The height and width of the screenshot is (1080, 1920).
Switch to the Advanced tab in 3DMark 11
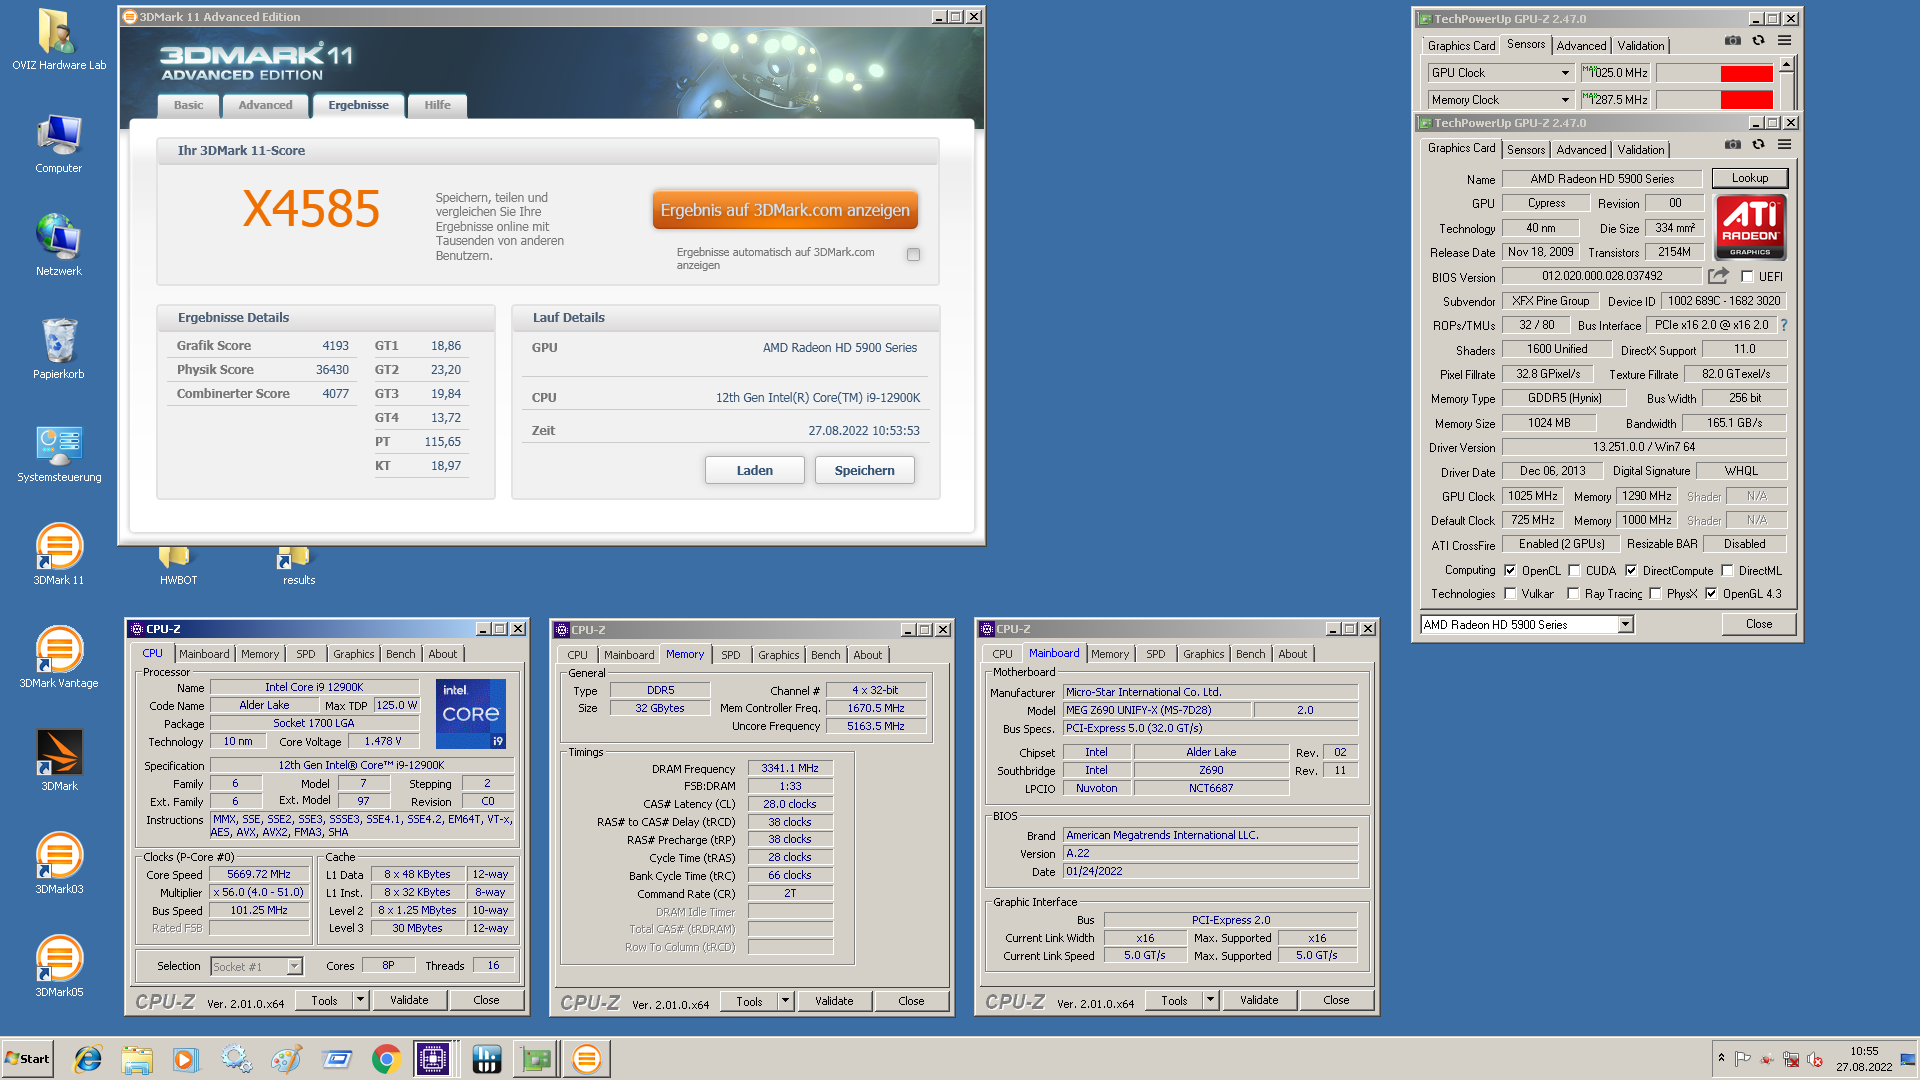click(x=265, y=105)
